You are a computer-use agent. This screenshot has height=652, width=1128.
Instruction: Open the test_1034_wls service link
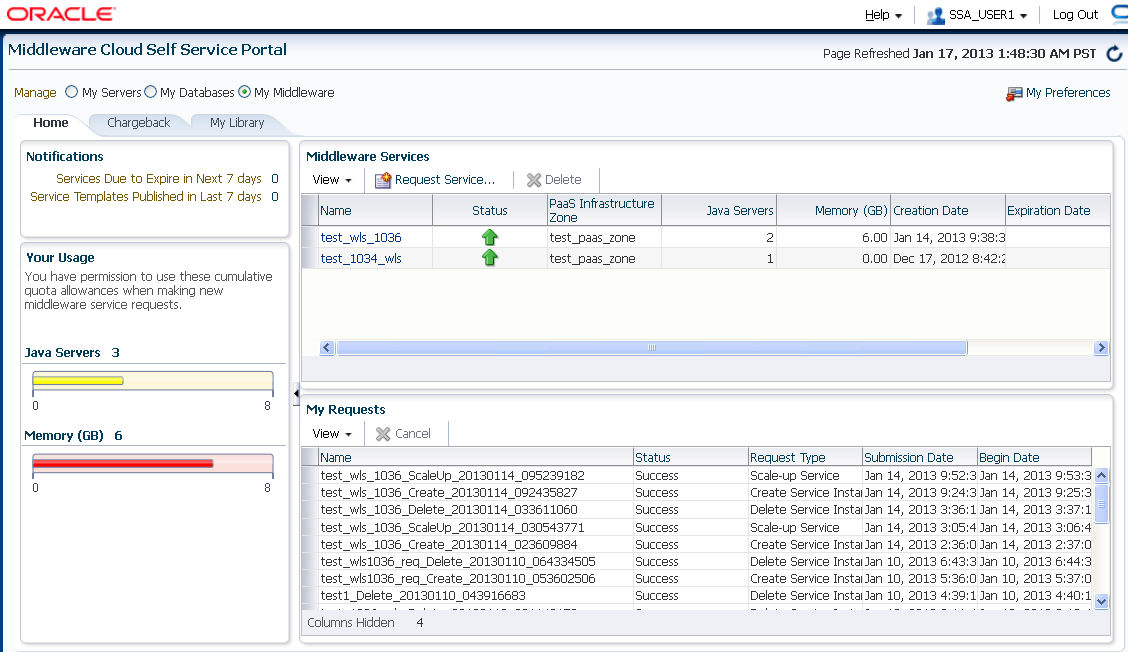[361, 258]
